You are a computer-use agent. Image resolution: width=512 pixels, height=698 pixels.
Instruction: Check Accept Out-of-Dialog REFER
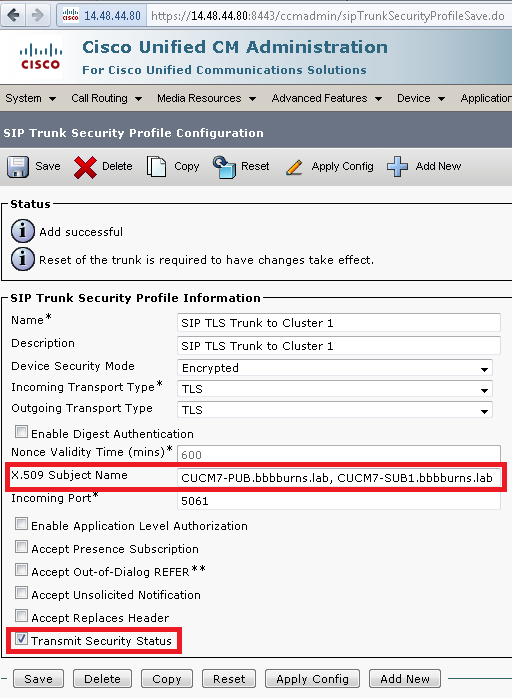pos(21,569)
